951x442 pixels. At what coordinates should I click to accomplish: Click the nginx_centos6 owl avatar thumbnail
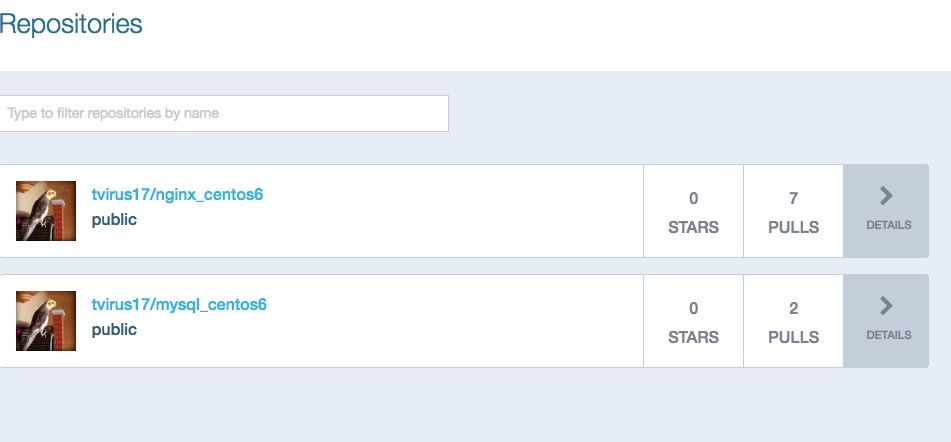point(46,211)
